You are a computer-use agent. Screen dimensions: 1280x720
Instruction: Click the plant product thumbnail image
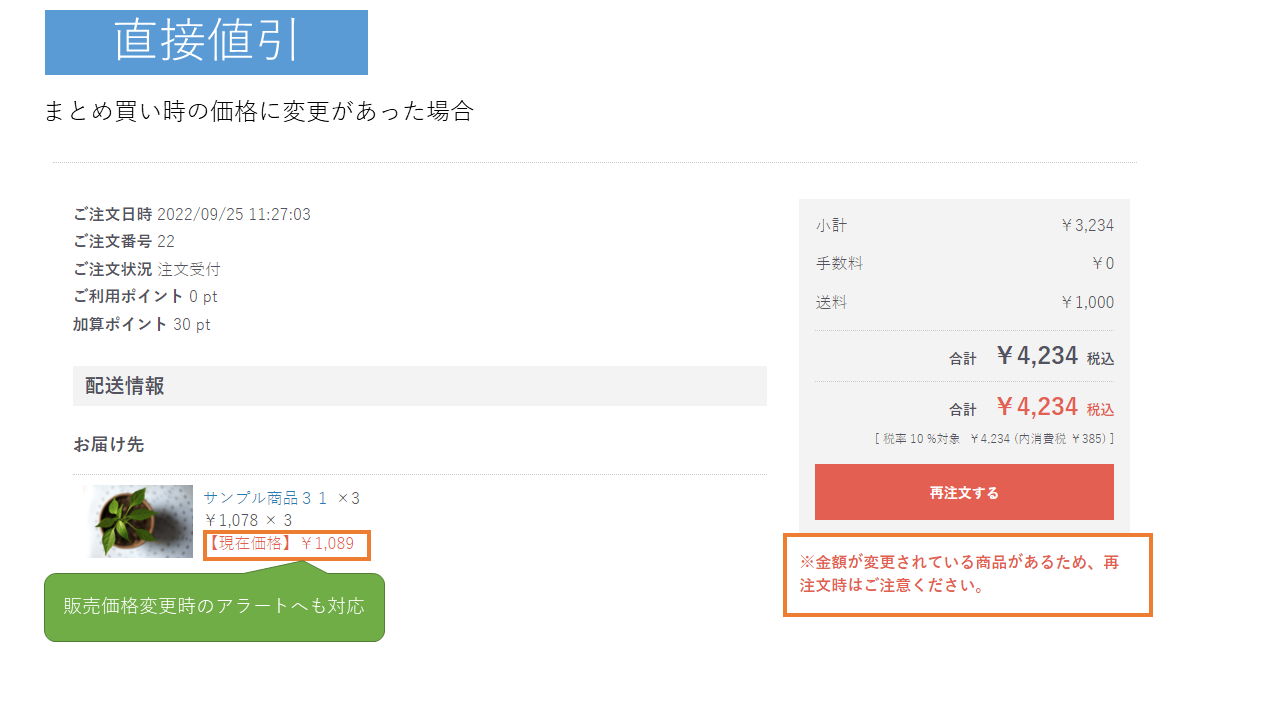[x=139, y=521]
